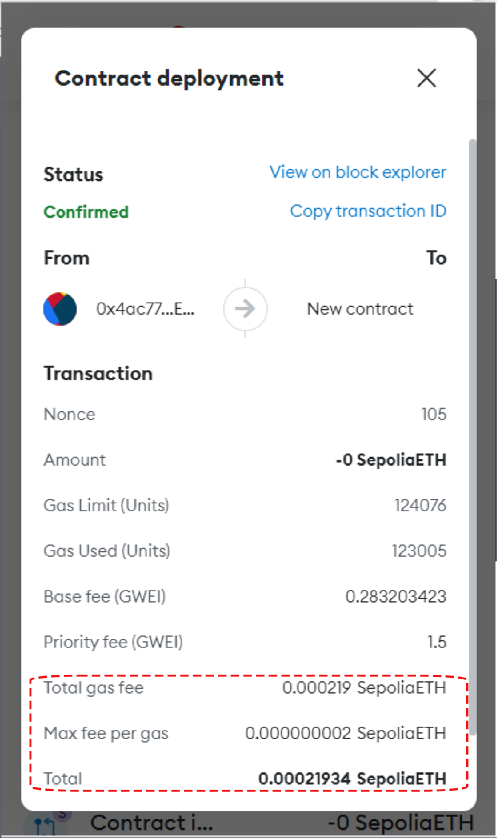Select the Gas Limit value 124076
498x839 pixels.
click(x=420, y=505)
